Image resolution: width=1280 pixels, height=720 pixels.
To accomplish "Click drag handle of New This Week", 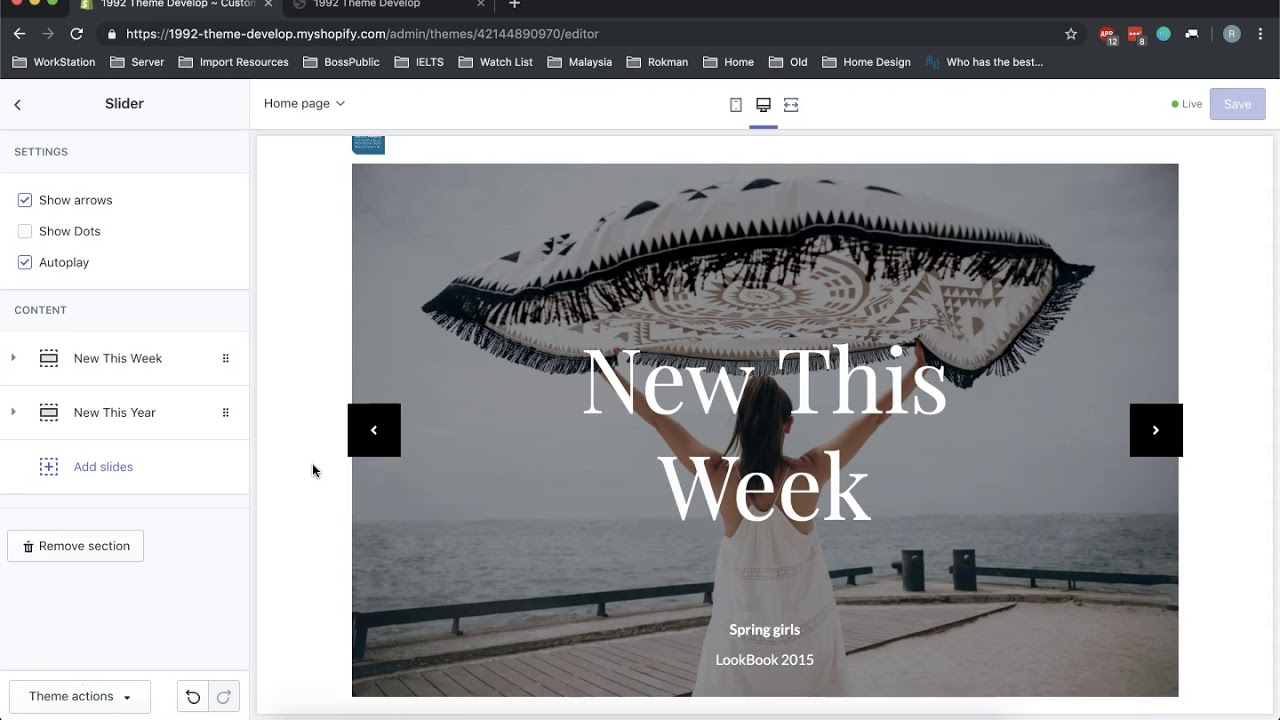I will point(226,358).
